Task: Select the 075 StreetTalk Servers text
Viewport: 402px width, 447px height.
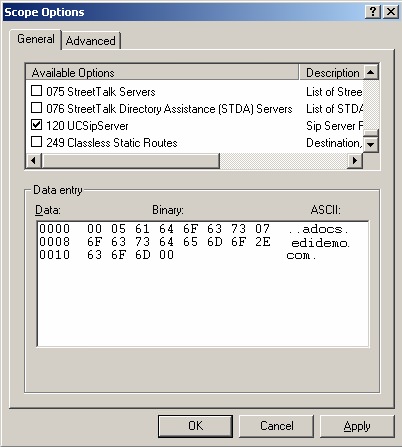Action: click(101, 92)
